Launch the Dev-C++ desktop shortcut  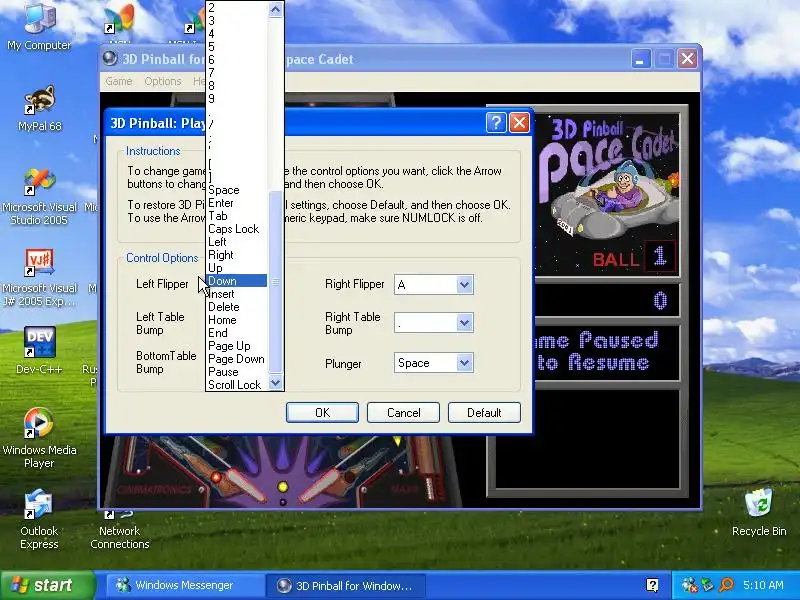coord(39,351)
